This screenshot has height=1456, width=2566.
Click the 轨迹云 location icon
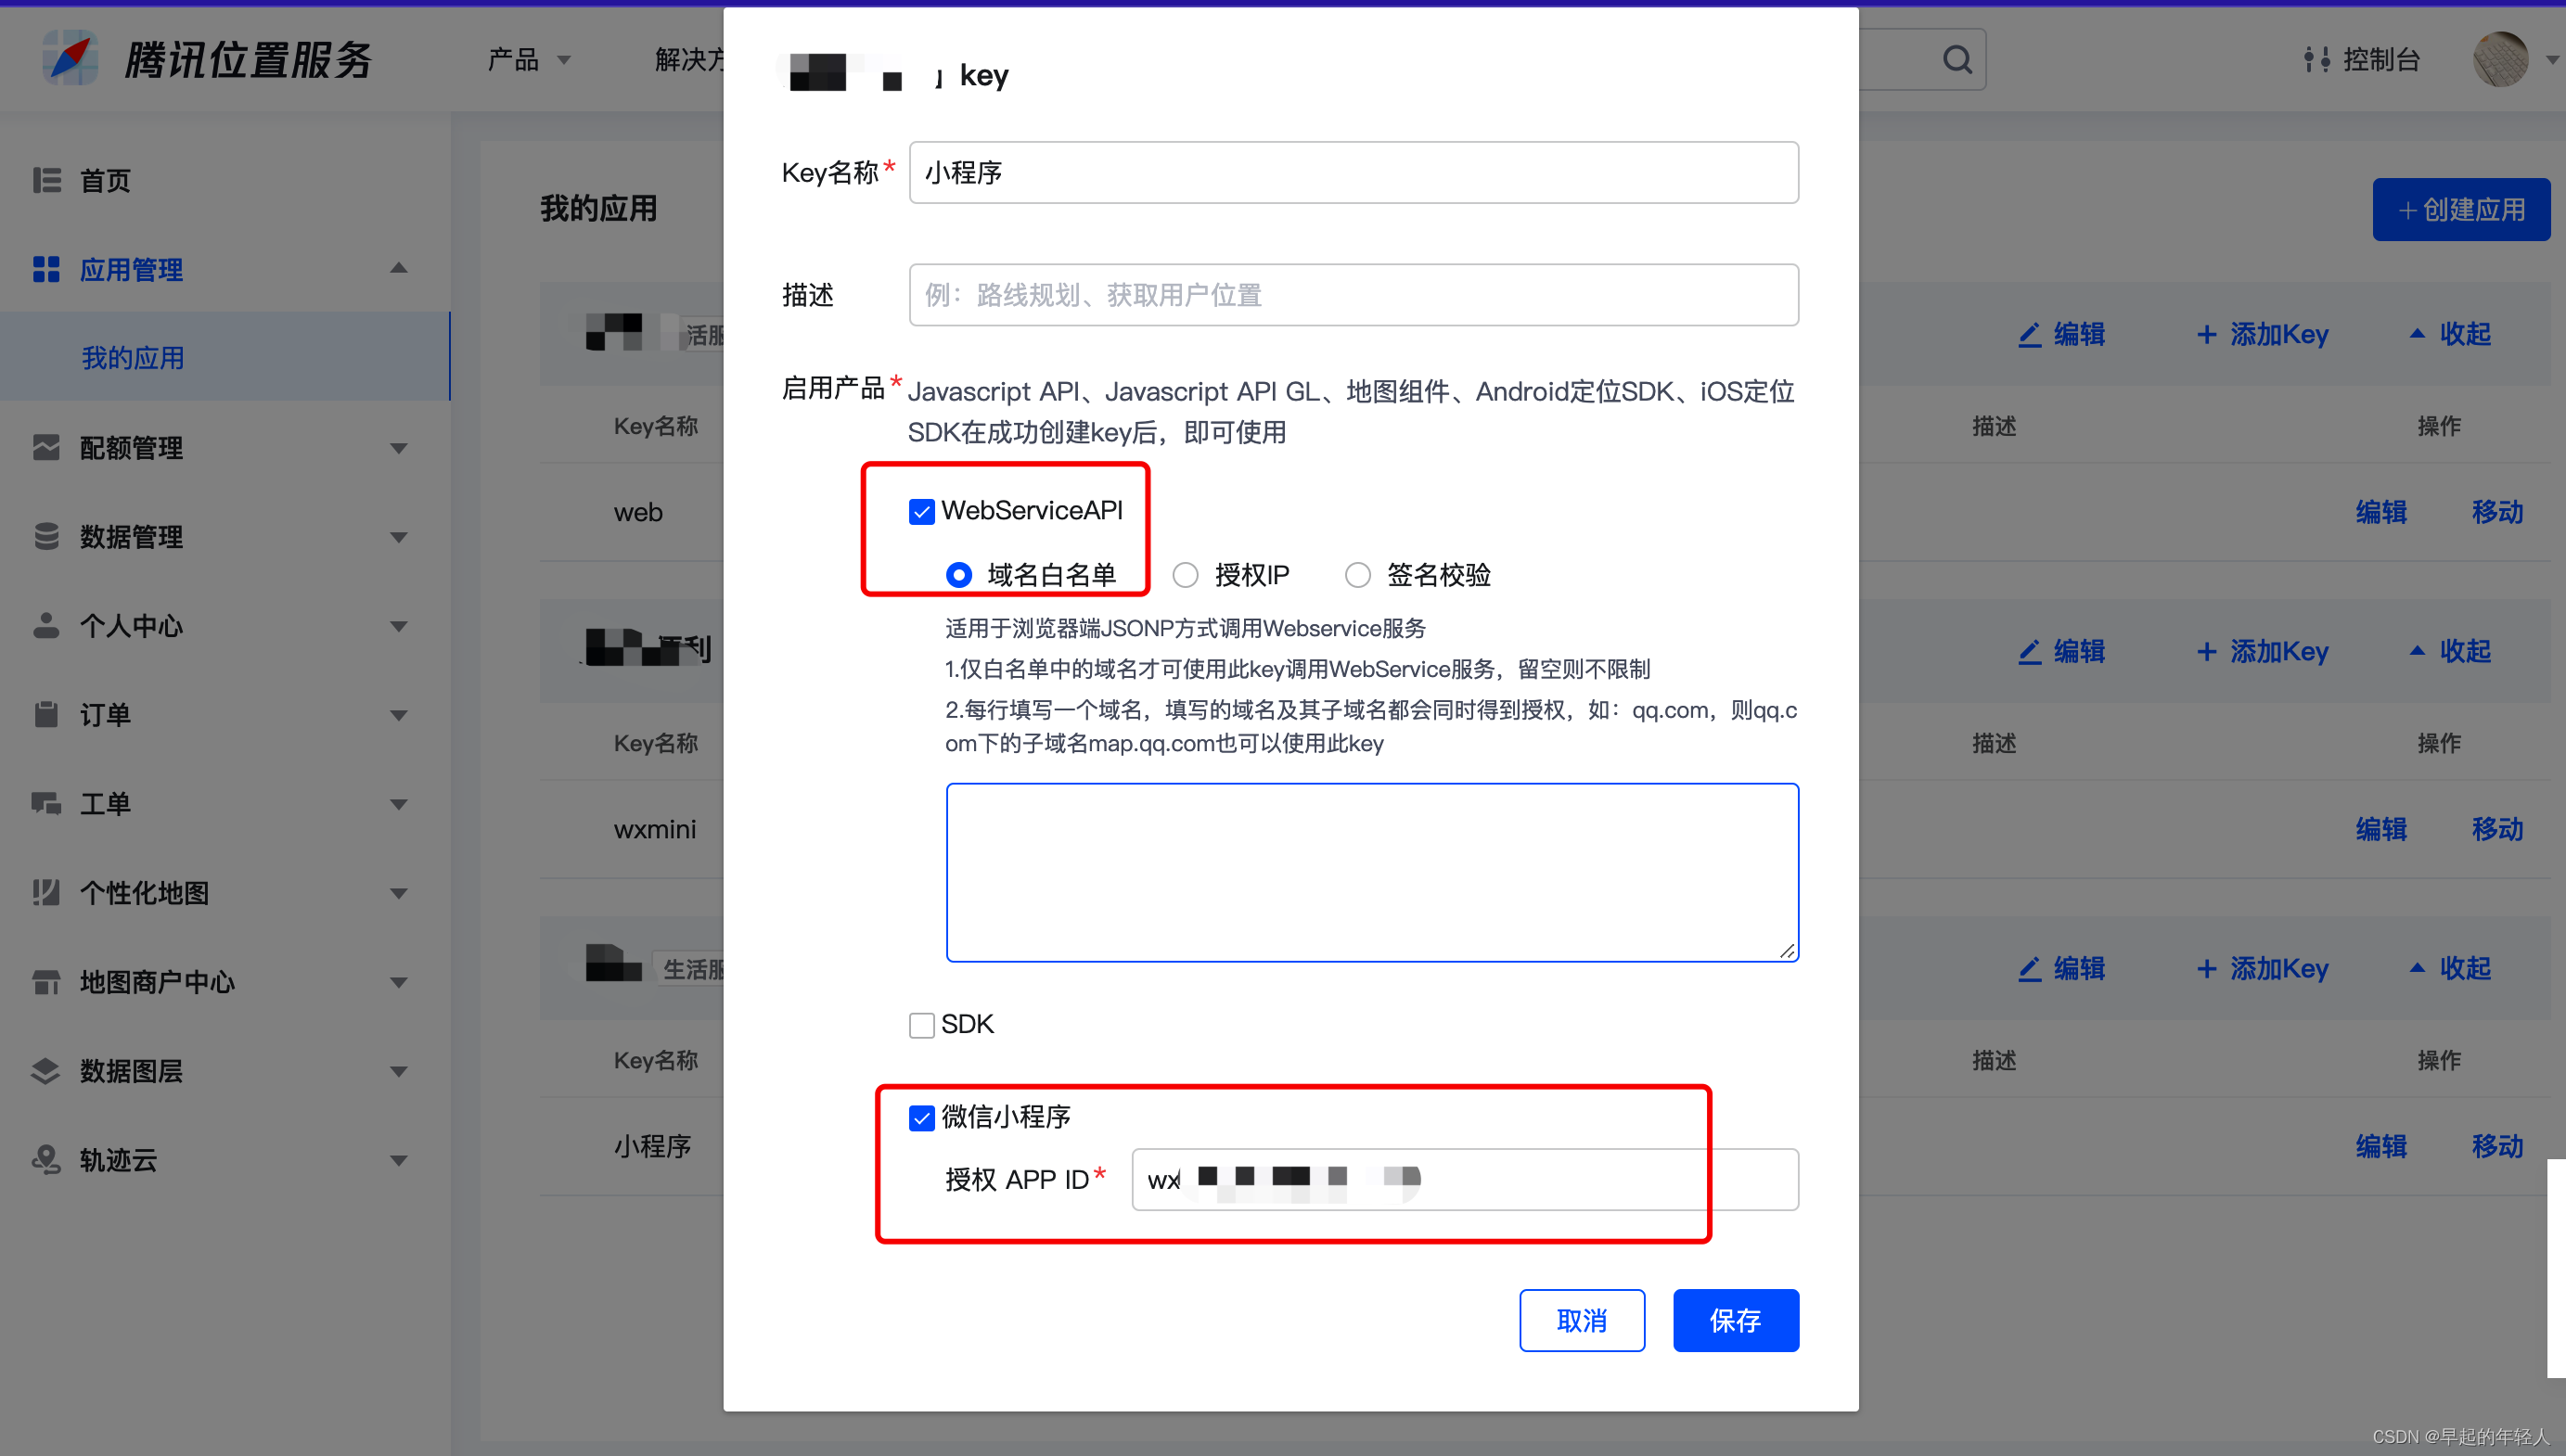[46, 1160]
